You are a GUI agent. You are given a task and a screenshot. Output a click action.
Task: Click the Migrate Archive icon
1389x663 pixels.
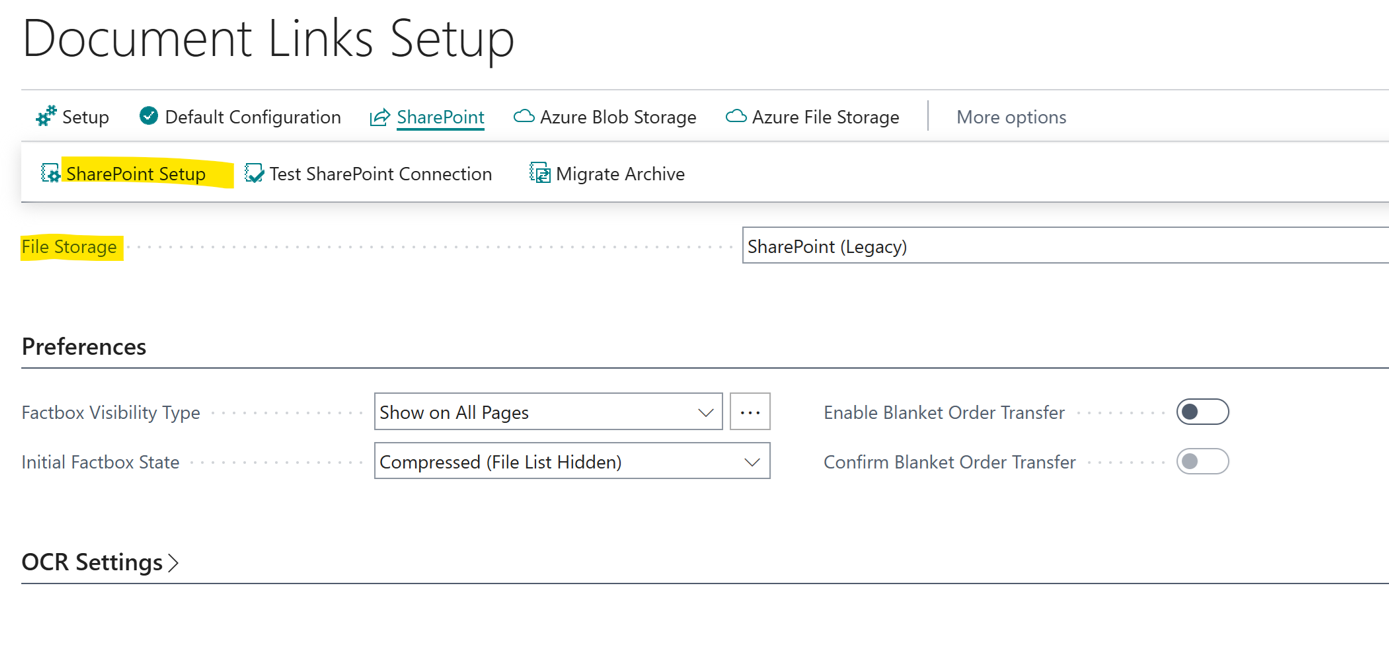pos(540,174)
